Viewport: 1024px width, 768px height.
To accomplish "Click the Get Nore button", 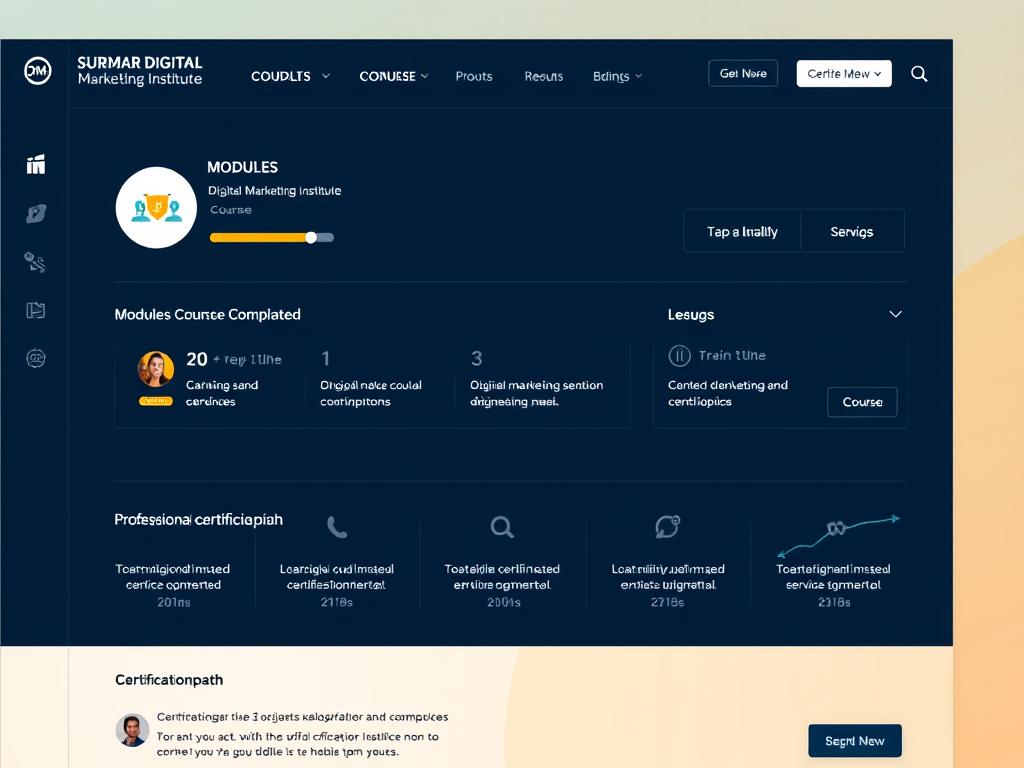I will tap(743, 73).
